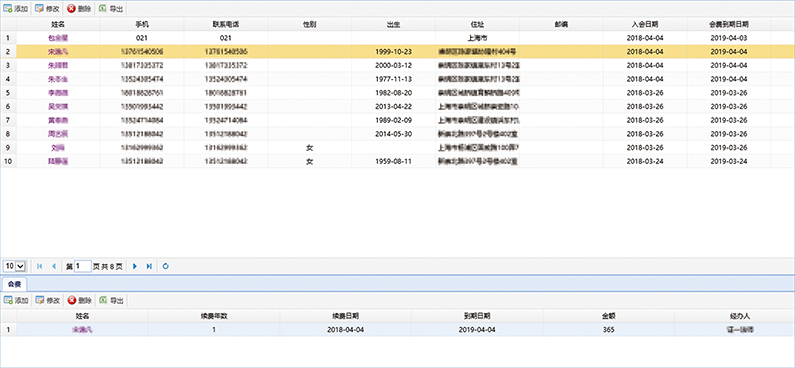795x368 pixels.
Task: Select the birth date cell 1982-08-20
Action: point(393,93)
